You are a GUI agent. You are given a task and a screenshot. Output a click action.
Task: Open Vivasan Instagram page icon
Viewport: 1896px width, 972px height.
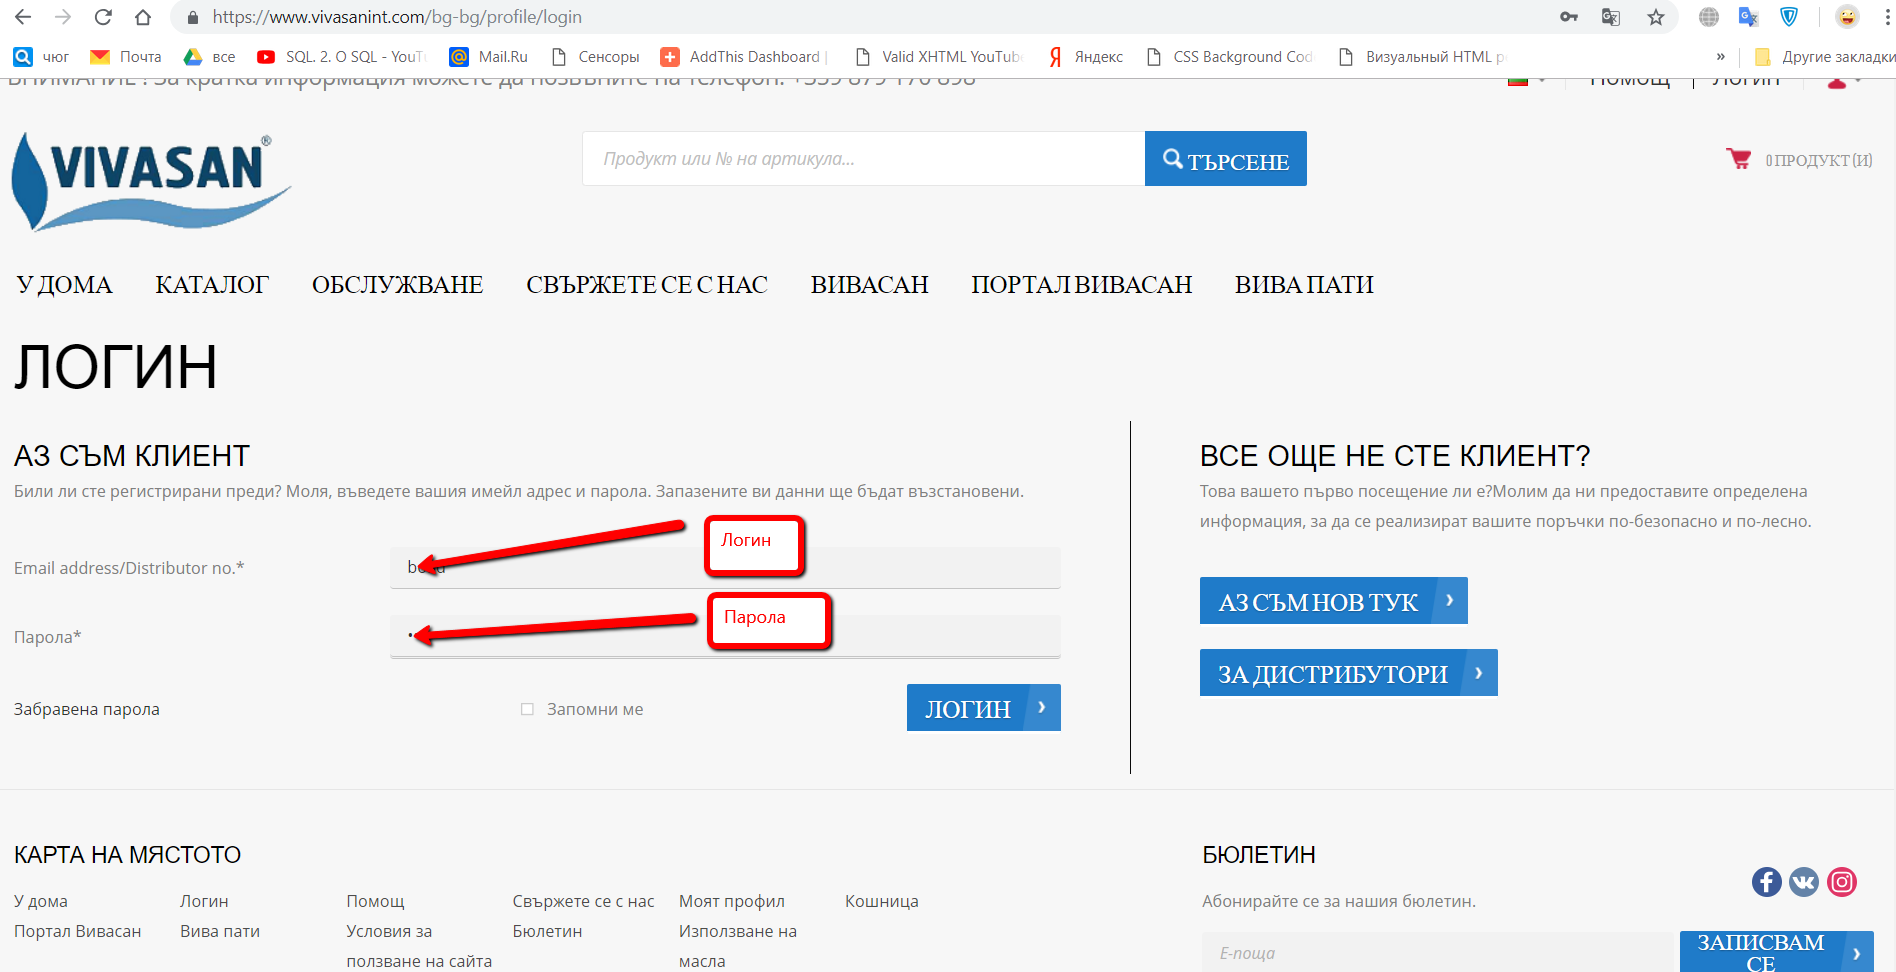(1842, 882)
